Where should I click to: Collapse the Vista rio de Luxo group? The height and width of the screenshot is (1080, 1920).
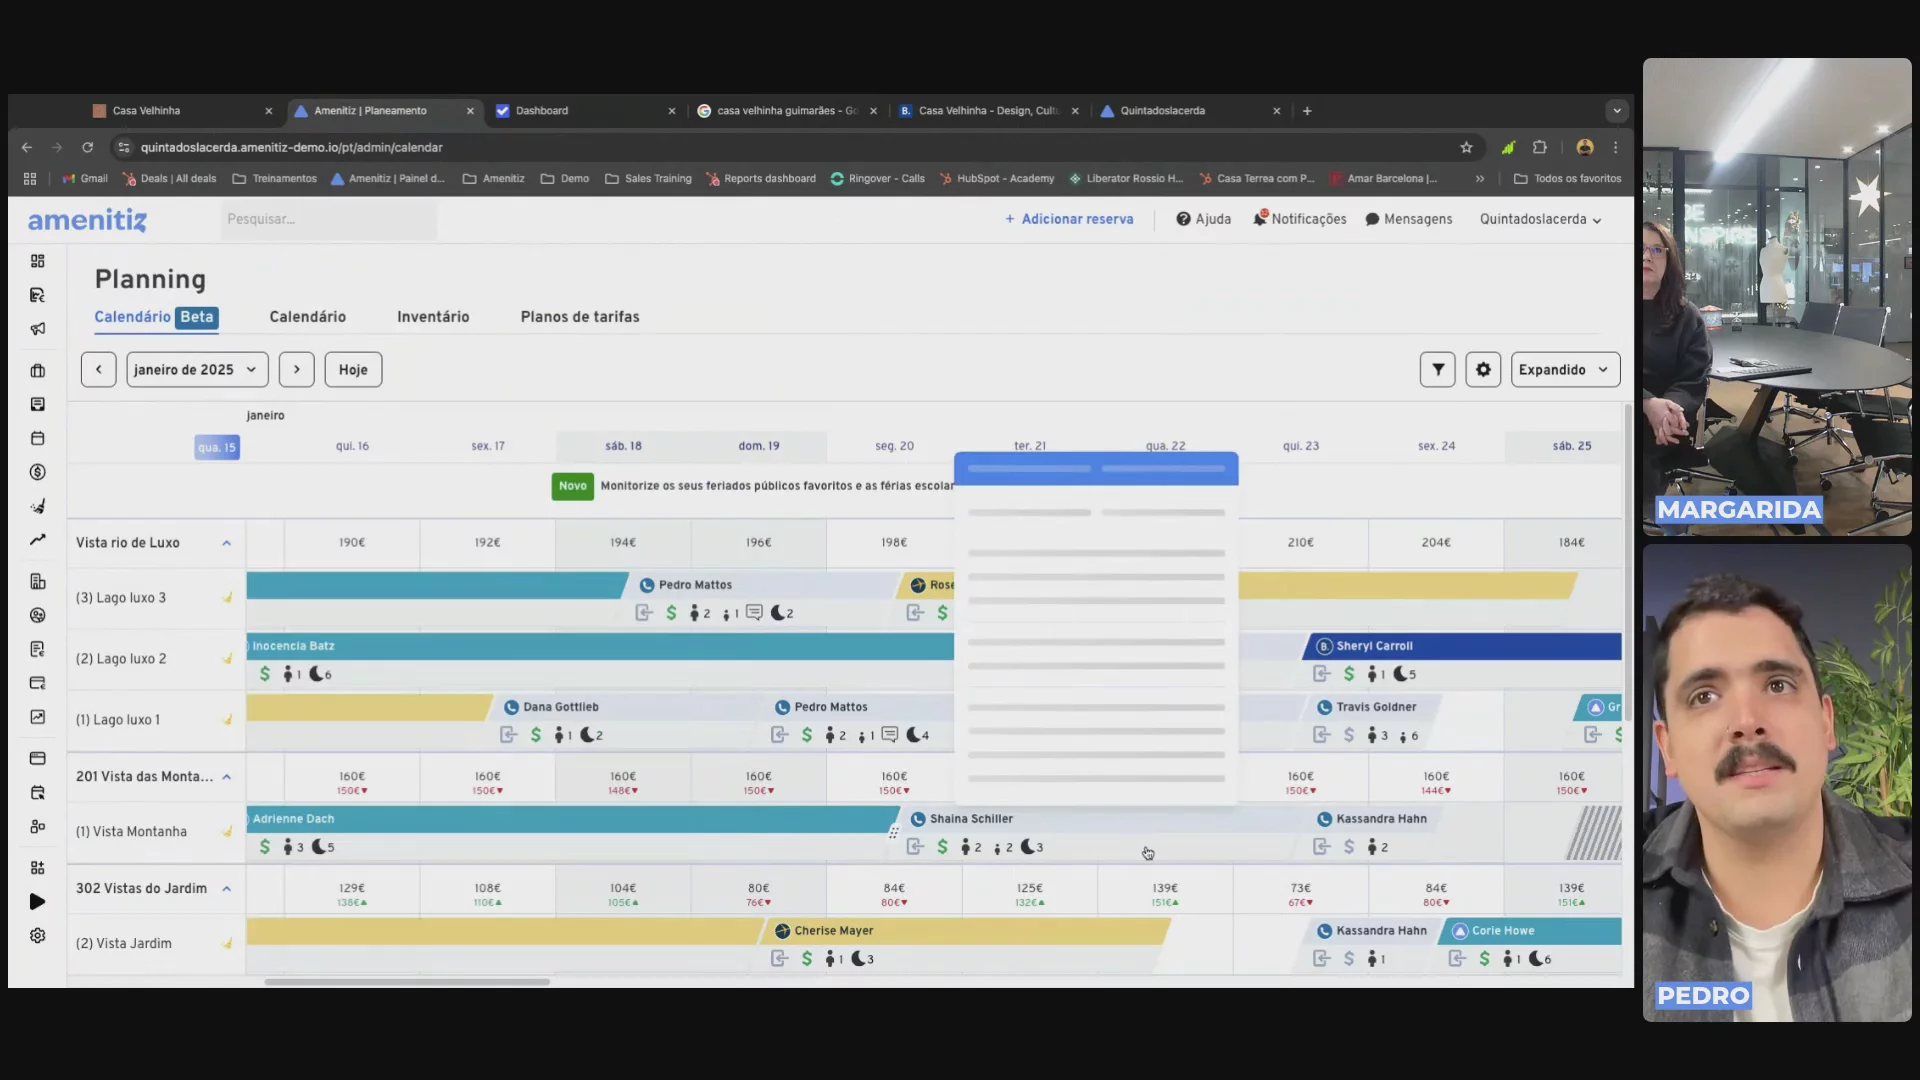(227, 543)
